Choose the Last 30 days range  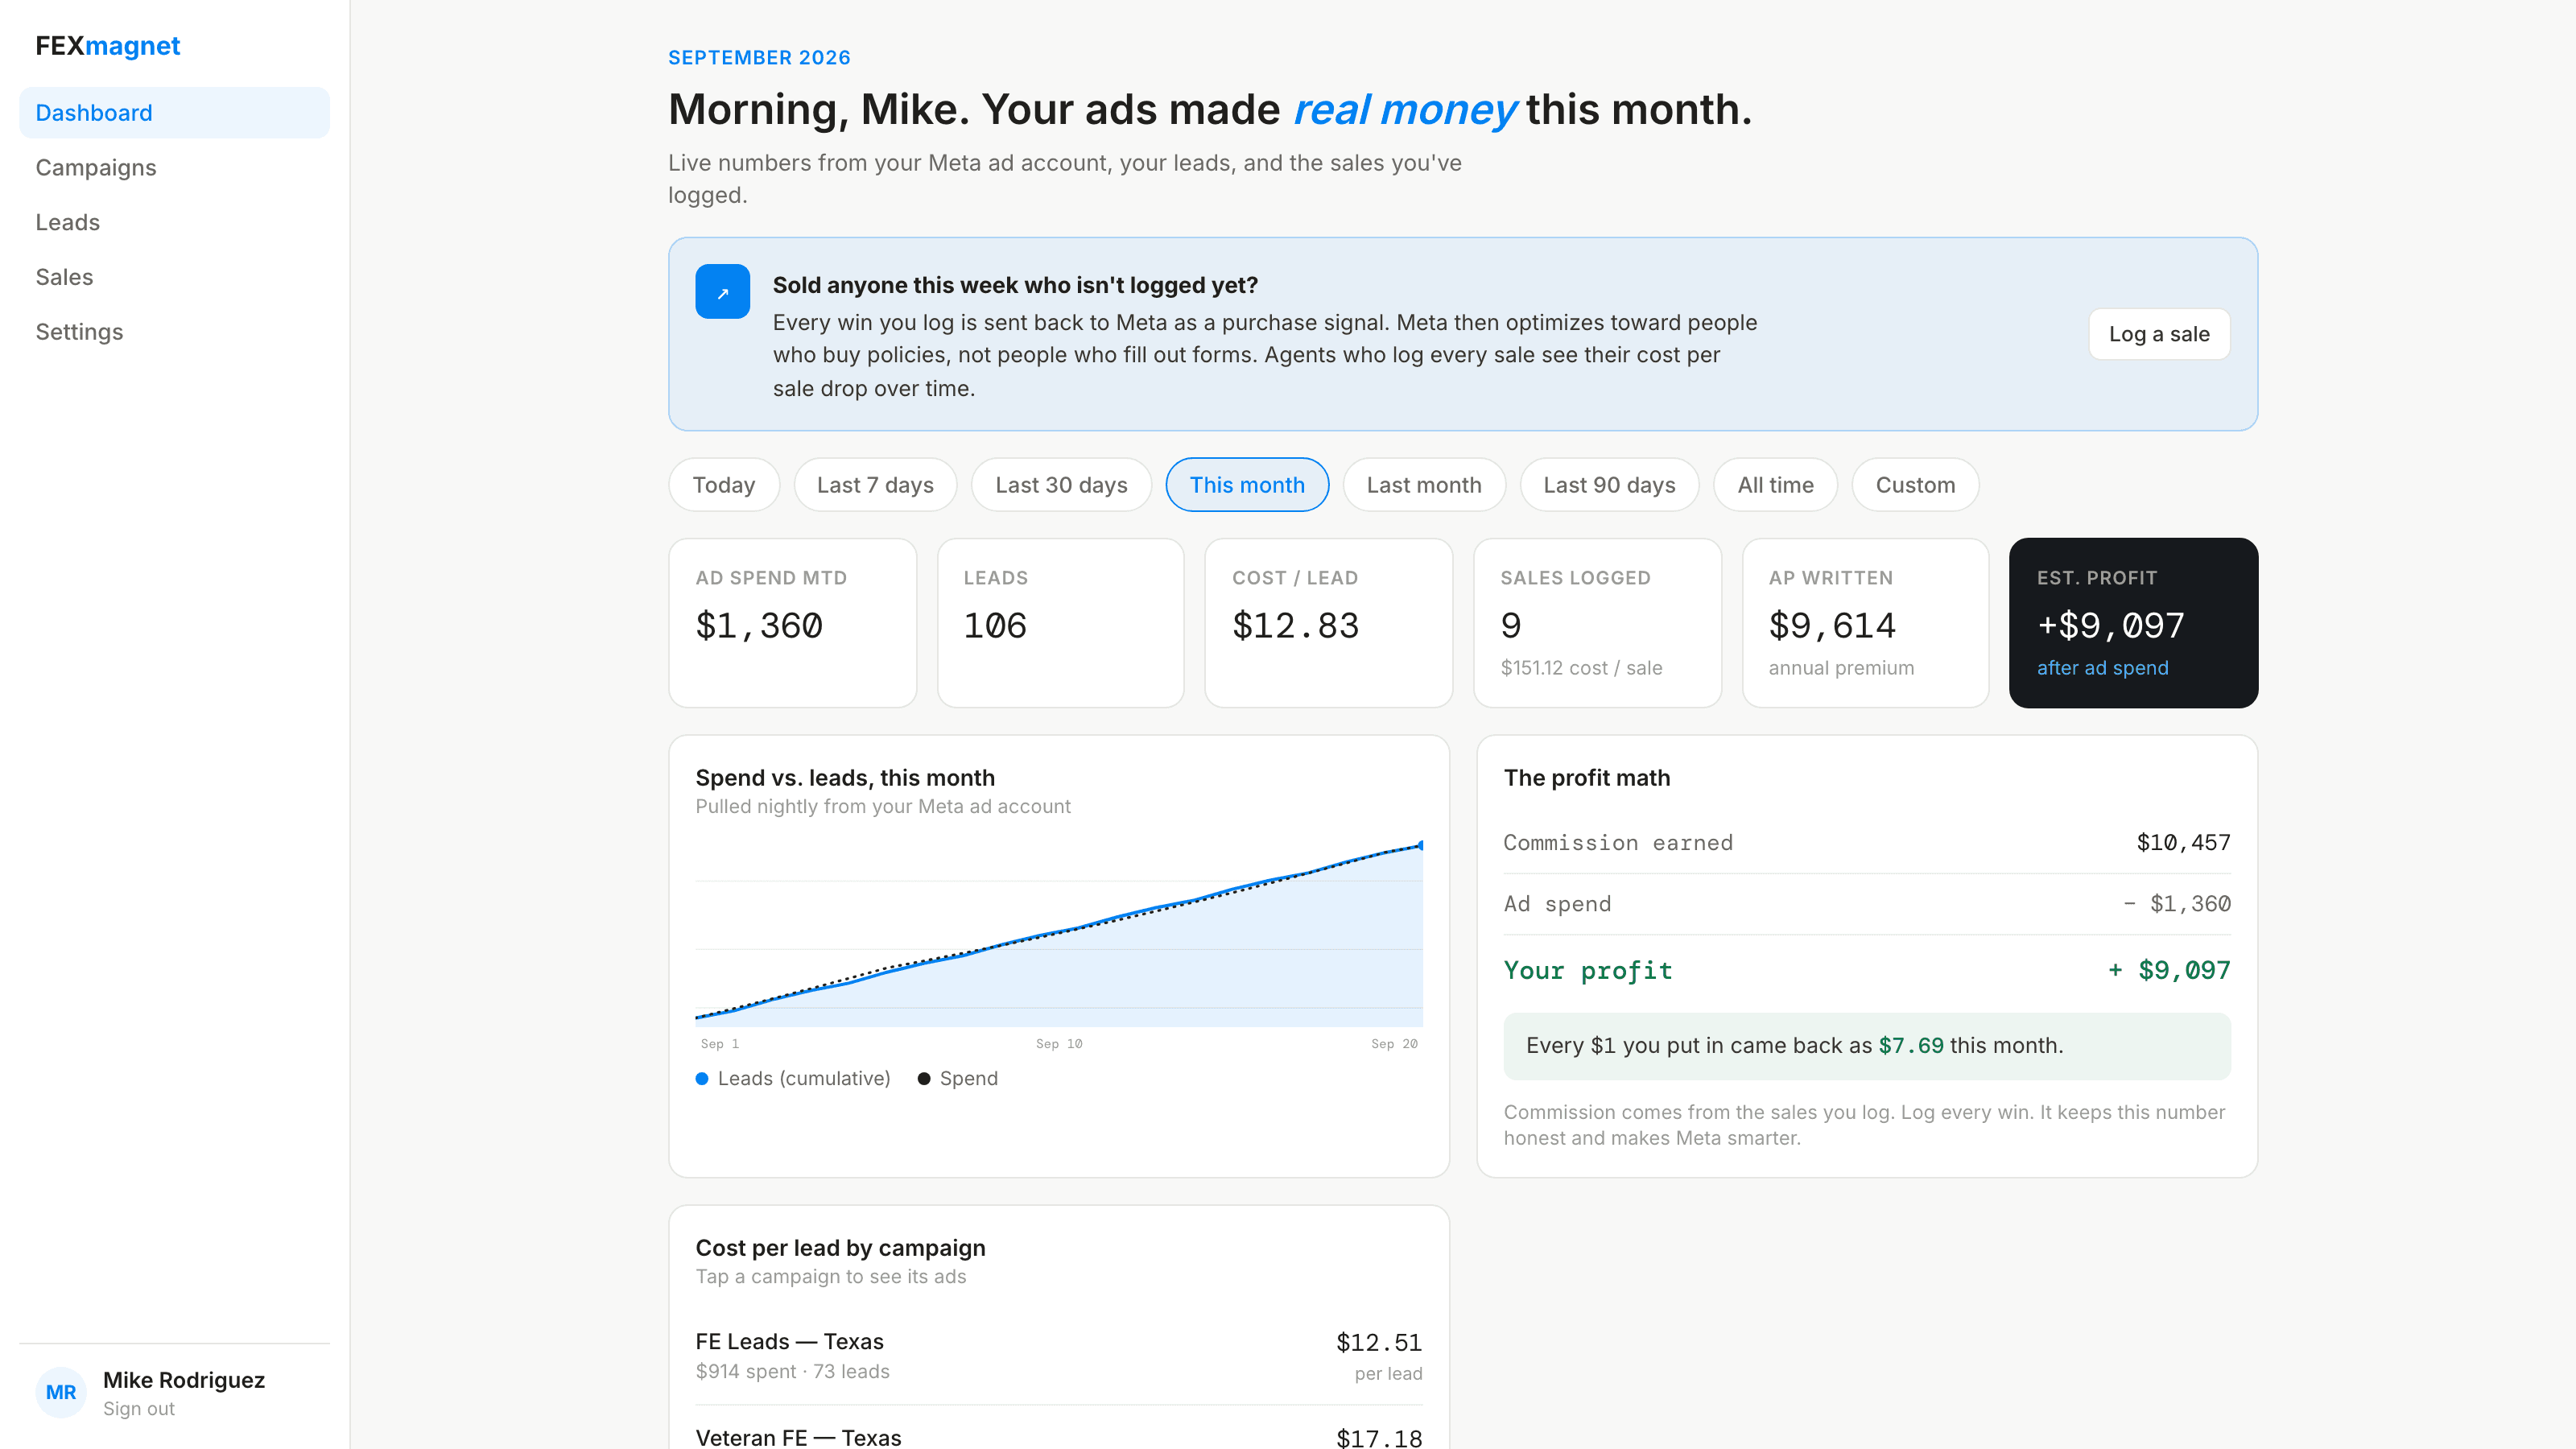click(x=1061, y=485)
